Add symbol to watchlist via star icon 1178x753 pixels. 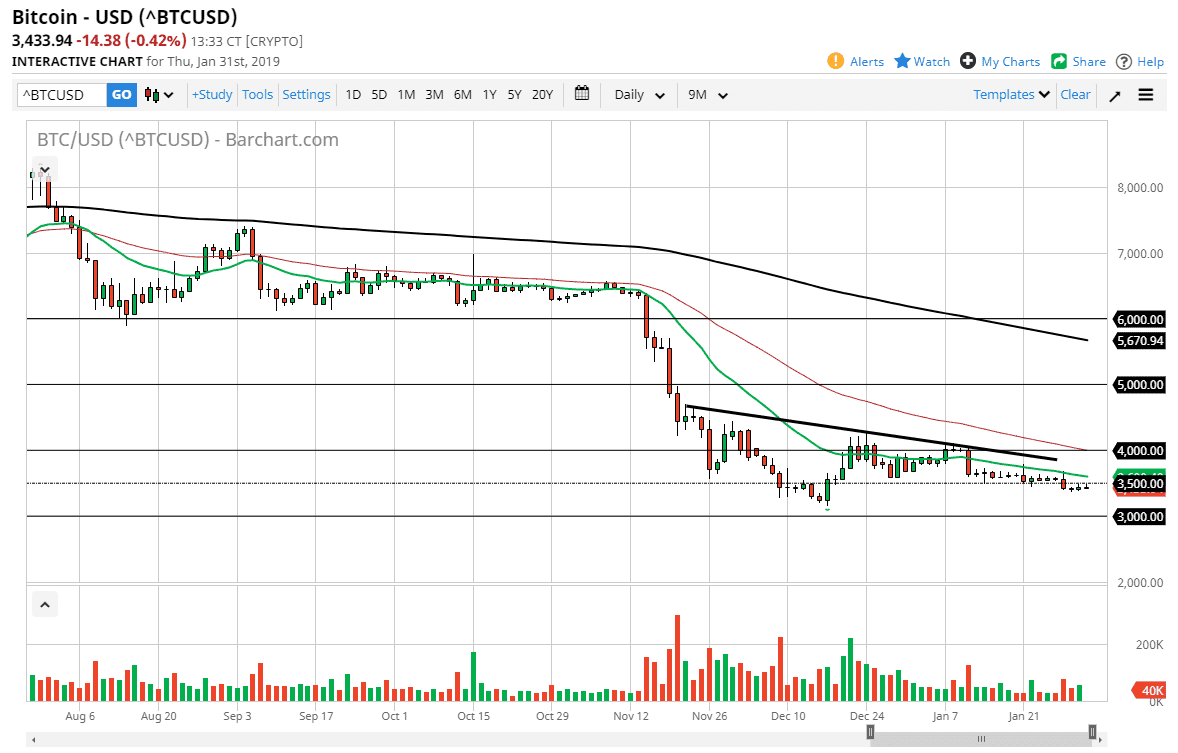point(903,61)
